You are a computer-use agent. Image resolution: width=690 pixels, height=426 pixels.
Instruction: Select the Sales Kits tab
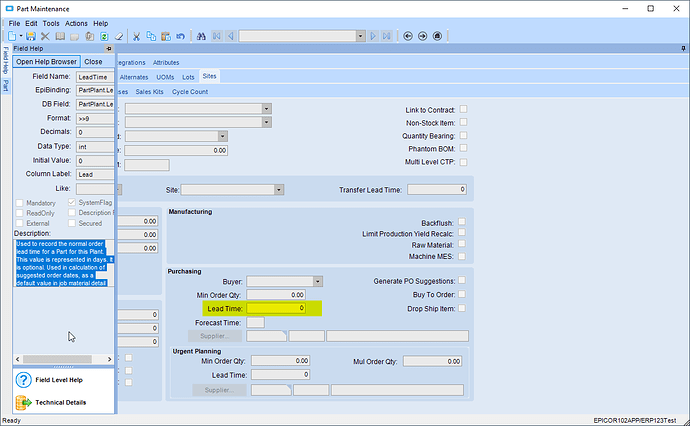[149, 92]
